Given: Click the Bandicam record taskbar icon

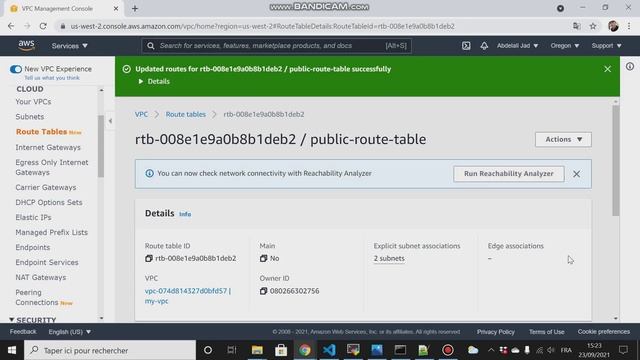Looking at the screenshot, I should coord(448,350).
